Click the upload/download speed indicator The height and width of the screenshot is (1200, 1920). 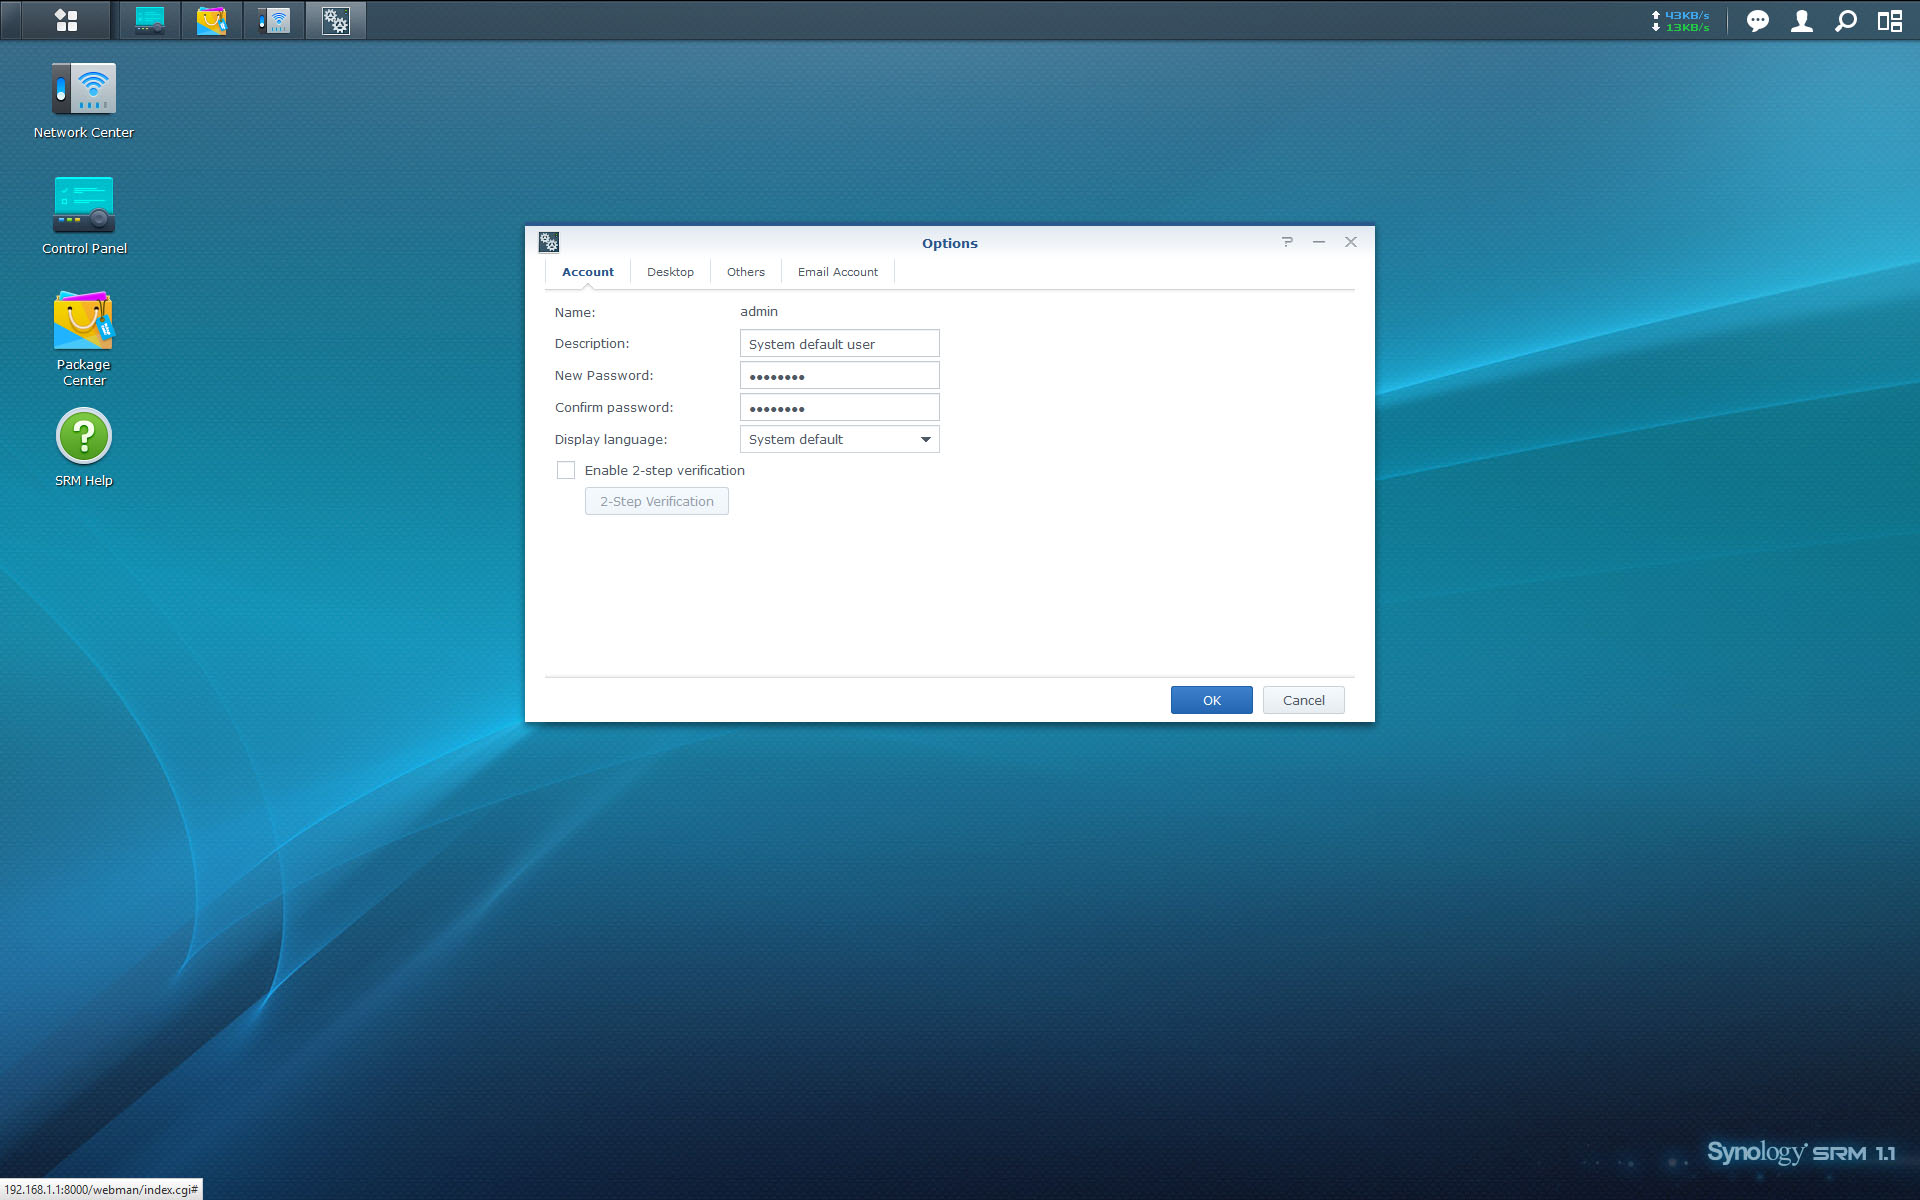click(1680, 21)
